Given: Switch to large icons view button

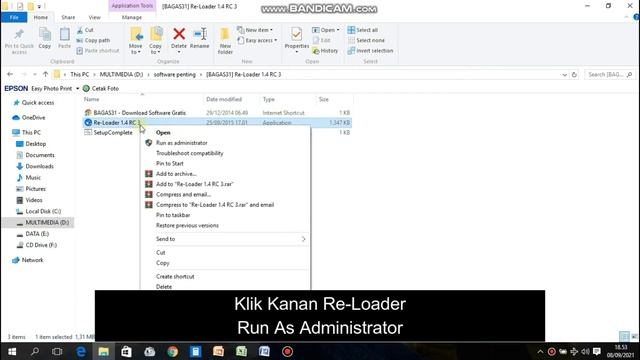Looking at the screenshot, I should click(x=634, y=336).
